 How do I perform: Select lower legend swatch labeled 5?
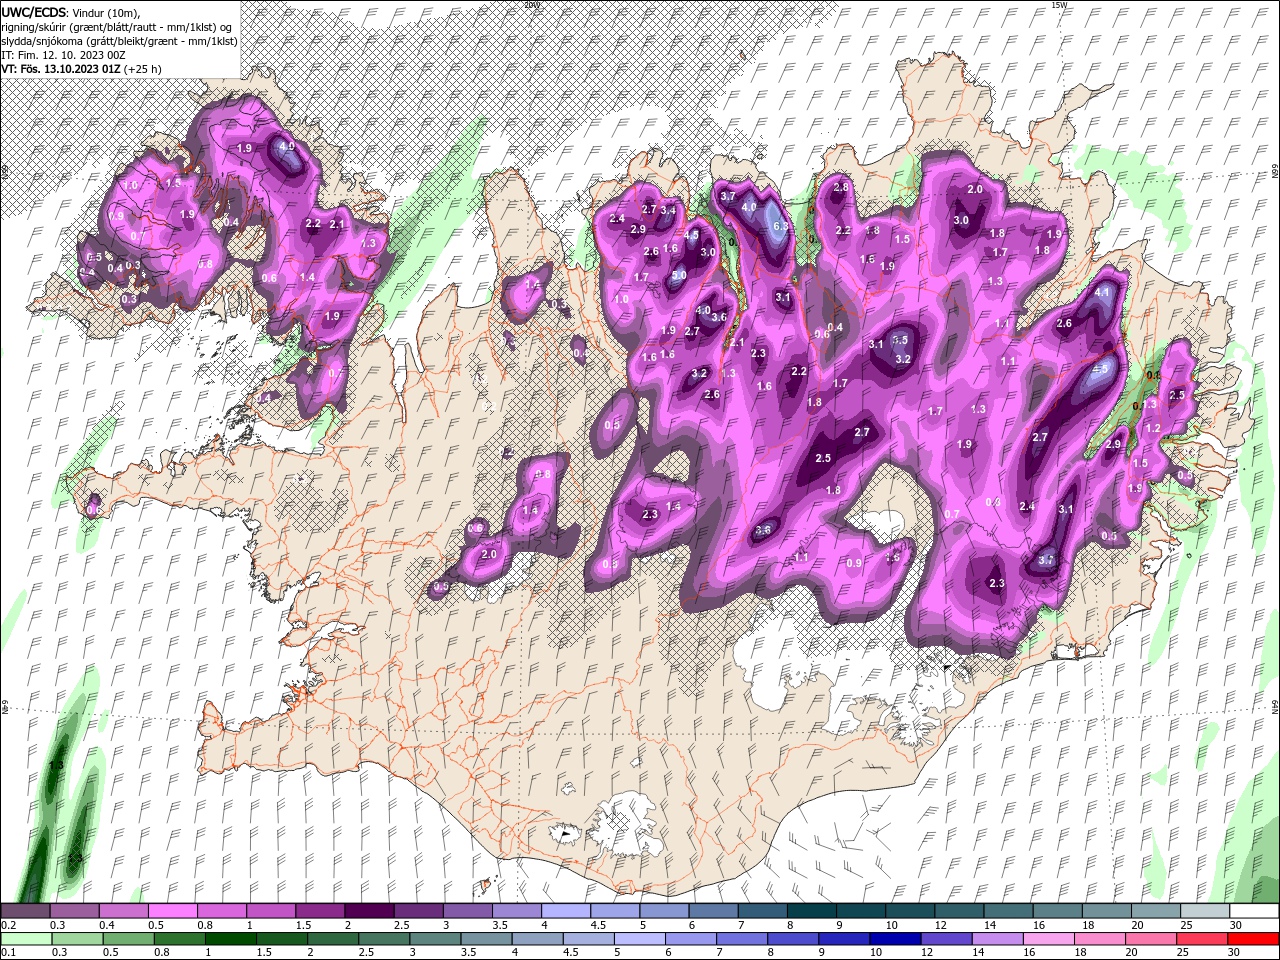(x=639, y=939)
